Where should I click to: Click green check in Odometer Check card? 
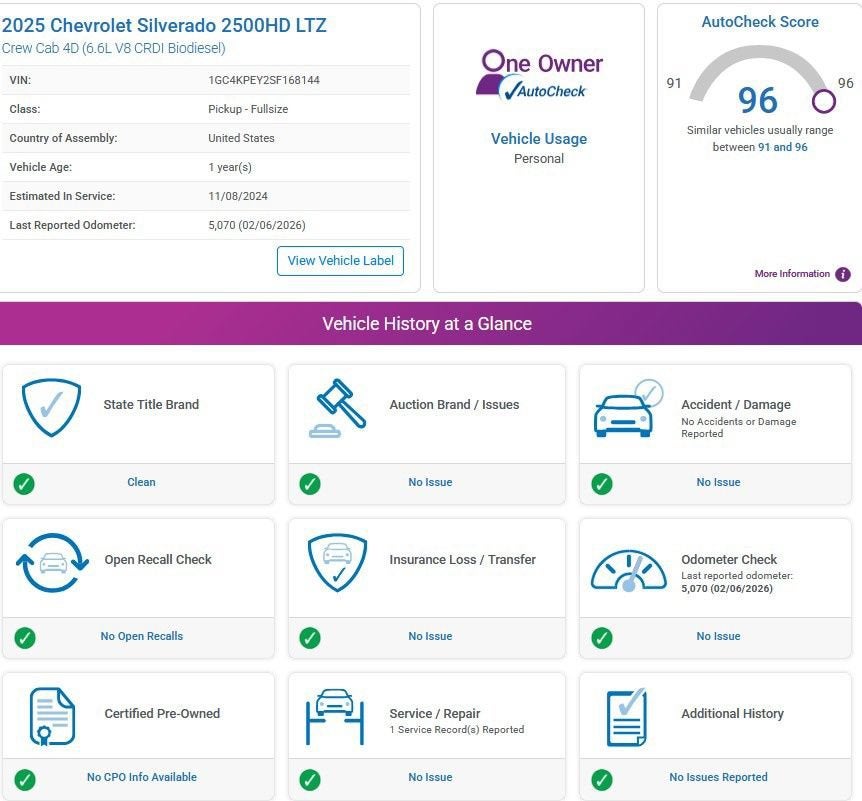pyautogui.click(x=602, y=638)
